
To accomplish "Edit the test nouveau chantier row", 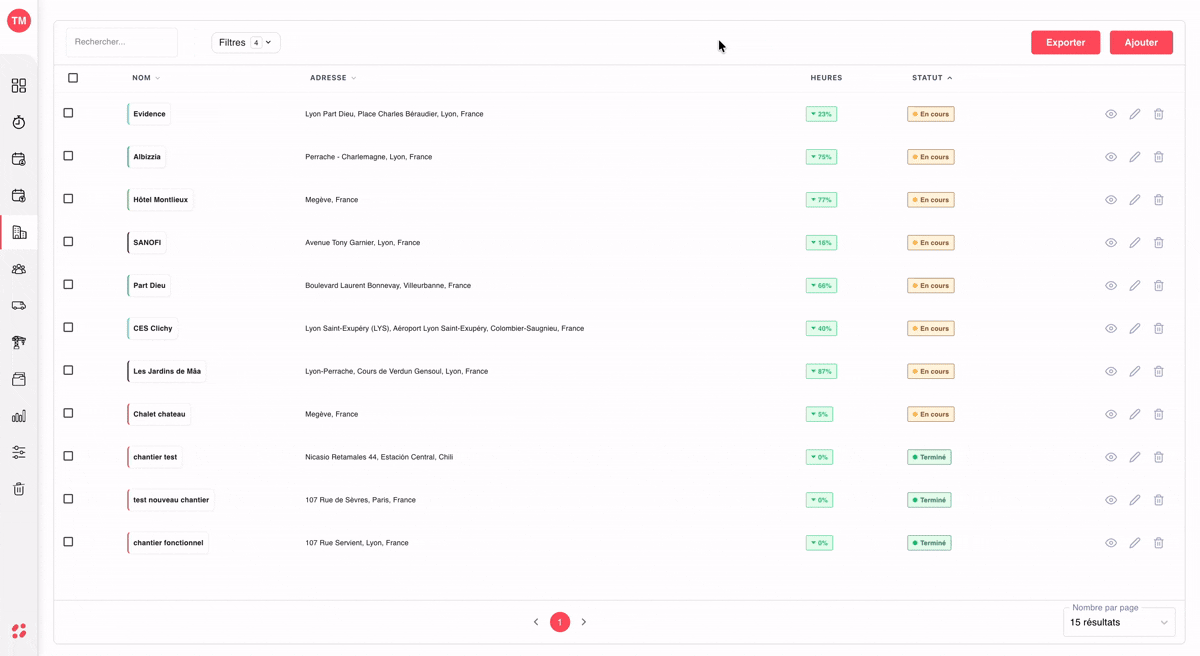I will (1135, 500).
